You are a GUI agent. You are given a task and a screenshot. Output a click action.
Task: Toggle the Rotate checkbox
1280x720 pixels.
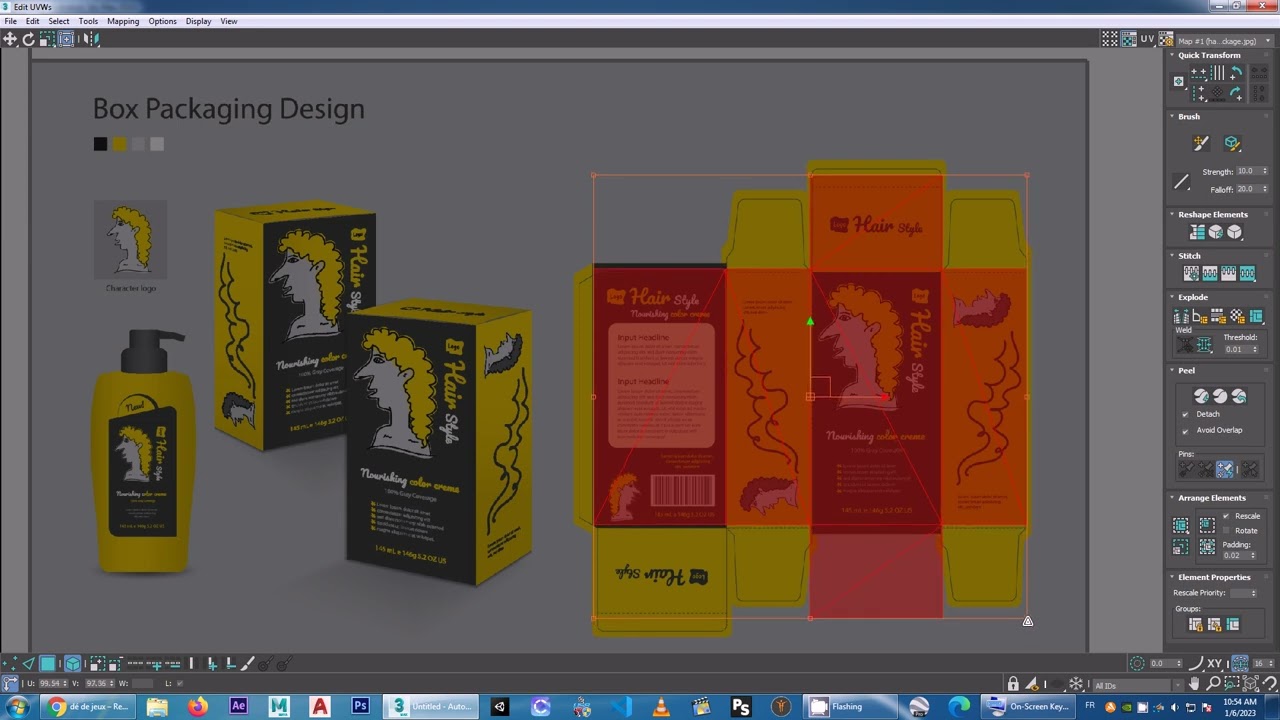[1226, 530]
